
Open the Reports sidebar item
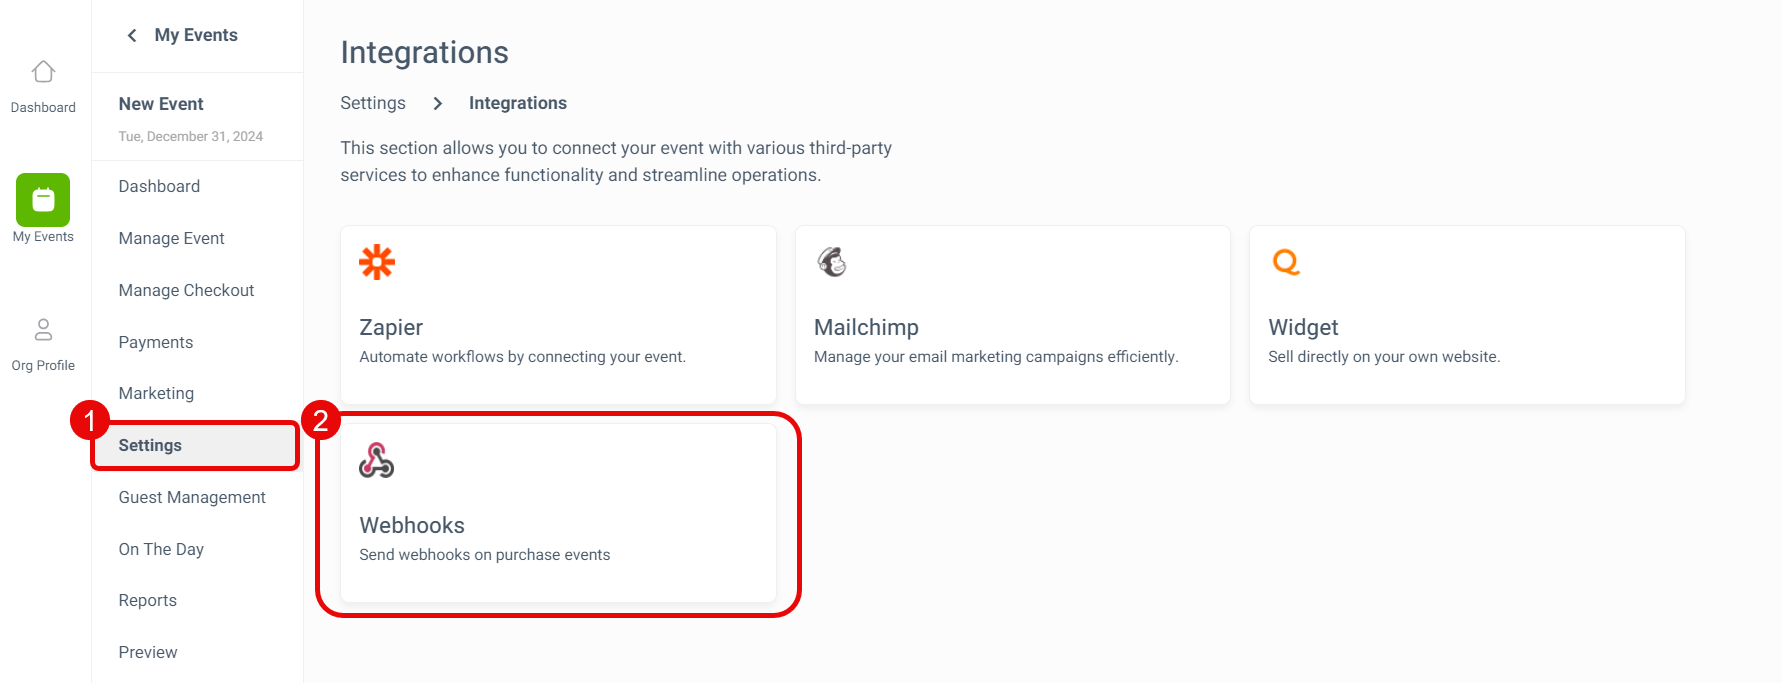point(148,600)
